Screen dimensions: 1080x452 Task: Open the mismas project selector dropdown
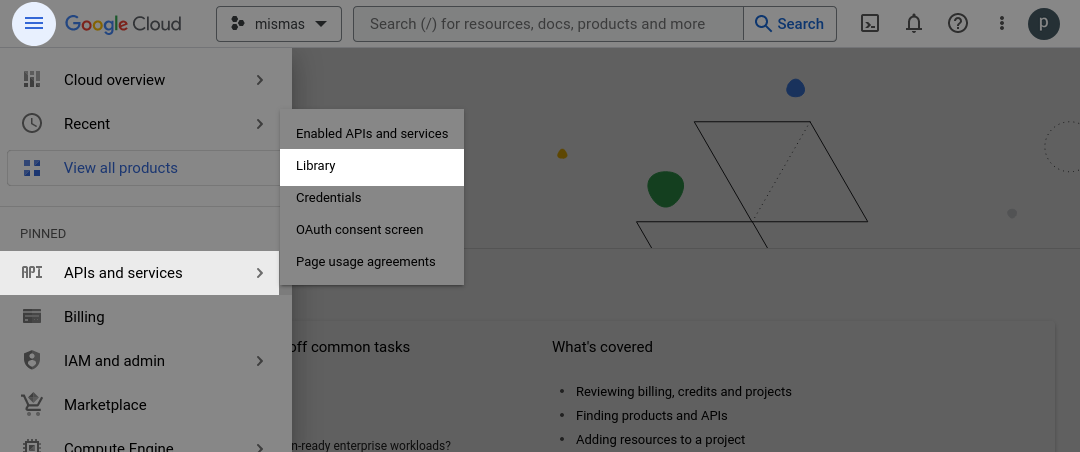(279, 24)
